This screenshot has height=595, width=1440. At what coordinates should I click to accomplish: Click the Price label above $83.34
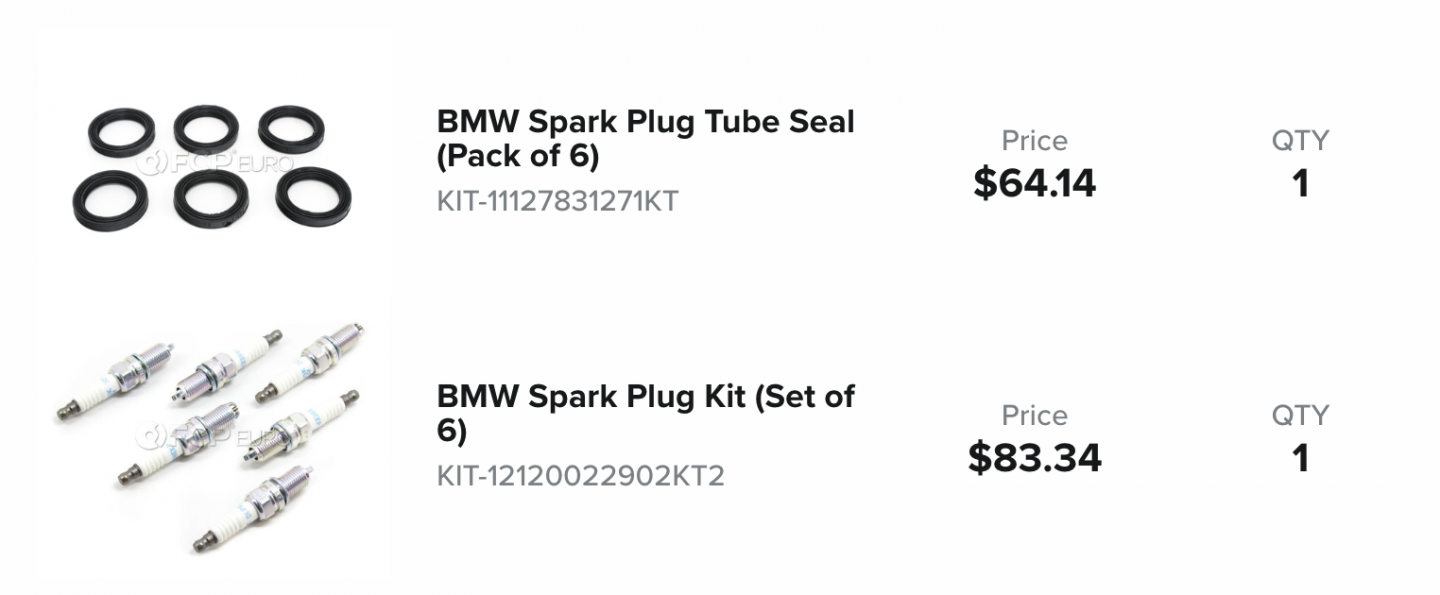click(x=1034, y=415)
